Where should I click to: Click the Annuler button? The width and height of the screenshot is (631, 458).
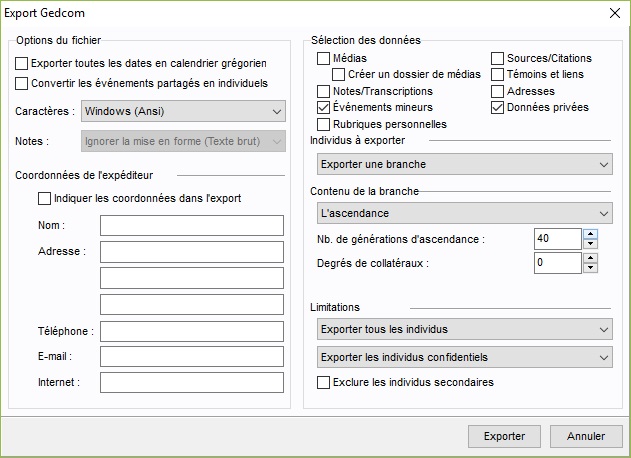586,437
